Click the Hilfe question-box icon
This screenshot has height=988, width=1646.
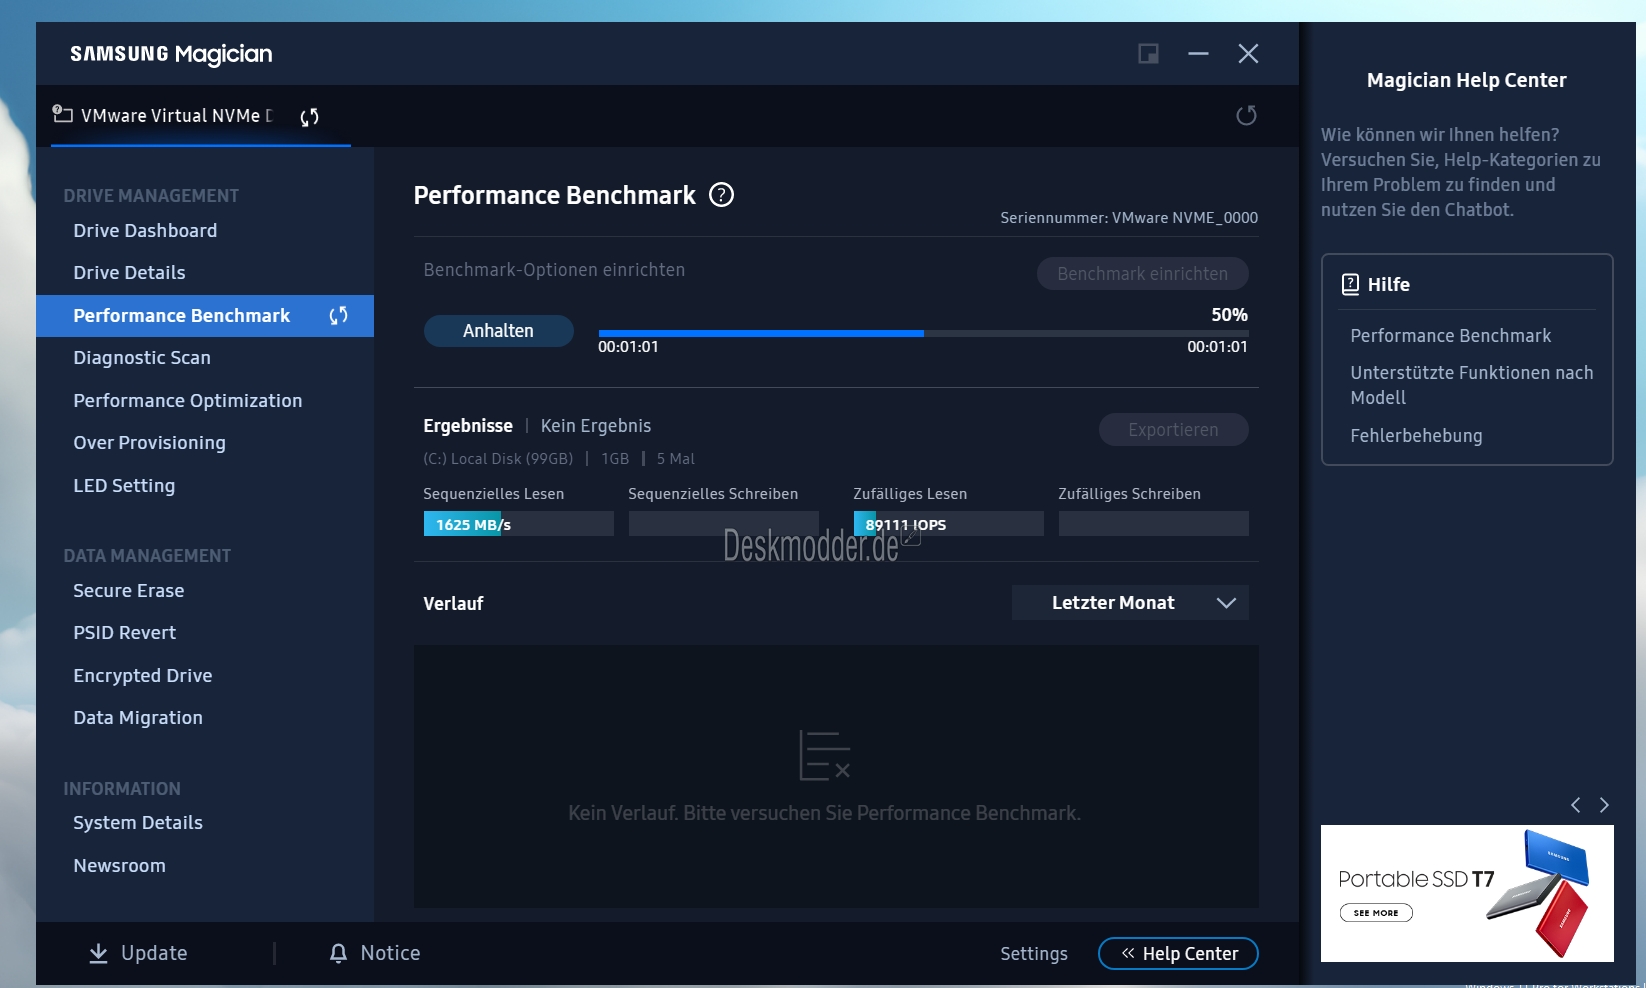coord(1350,284)
